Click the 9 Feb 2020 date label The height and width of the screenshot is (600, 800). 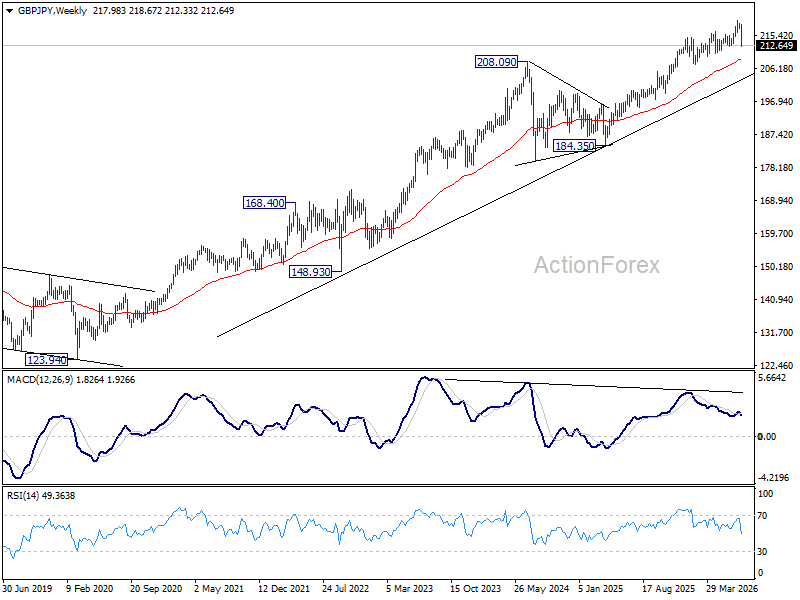click(x=90, y=589)
